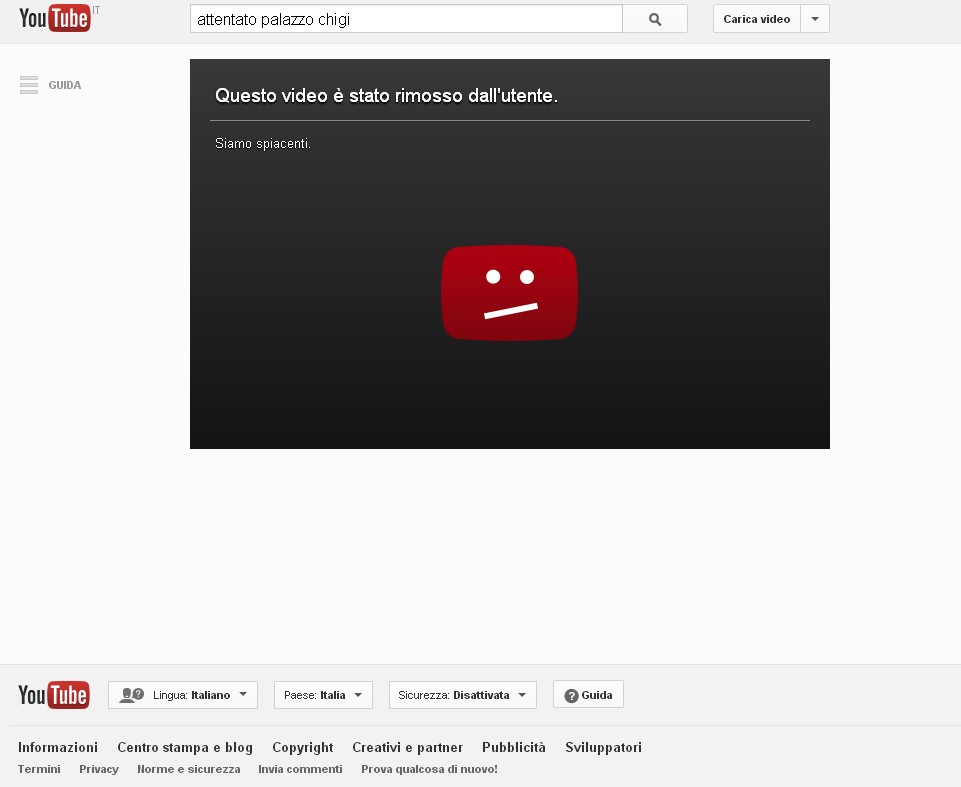Open the Creativi e partner link
Image resolution: width=961 pixels, height=787 pixels.
click(x=408, y=748)
